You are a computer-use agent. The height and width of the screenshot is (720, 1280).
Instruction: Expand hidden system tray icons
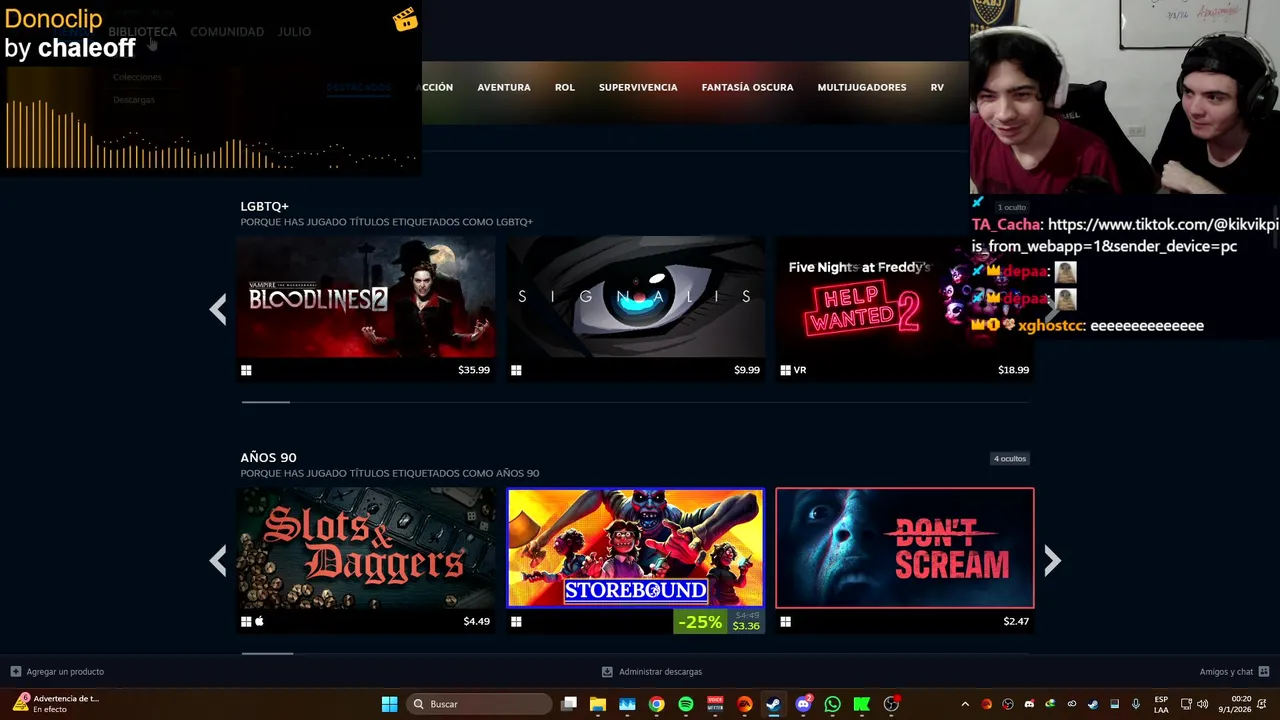965,704
